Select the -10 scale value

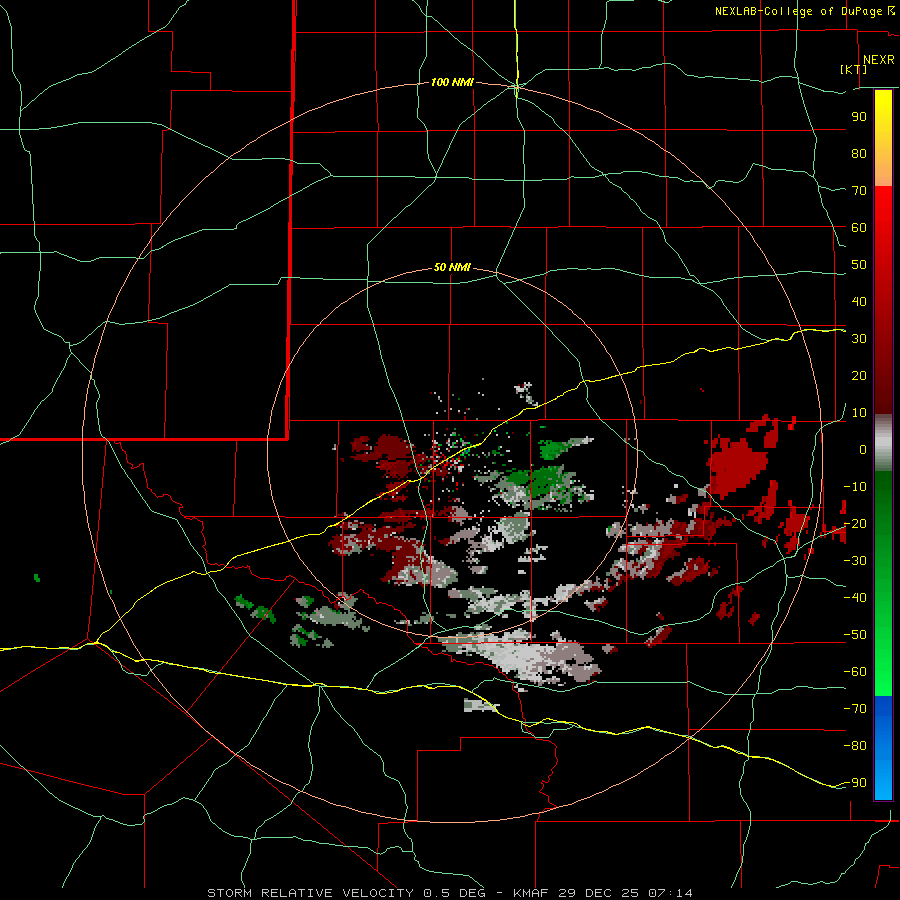[855, 487]
